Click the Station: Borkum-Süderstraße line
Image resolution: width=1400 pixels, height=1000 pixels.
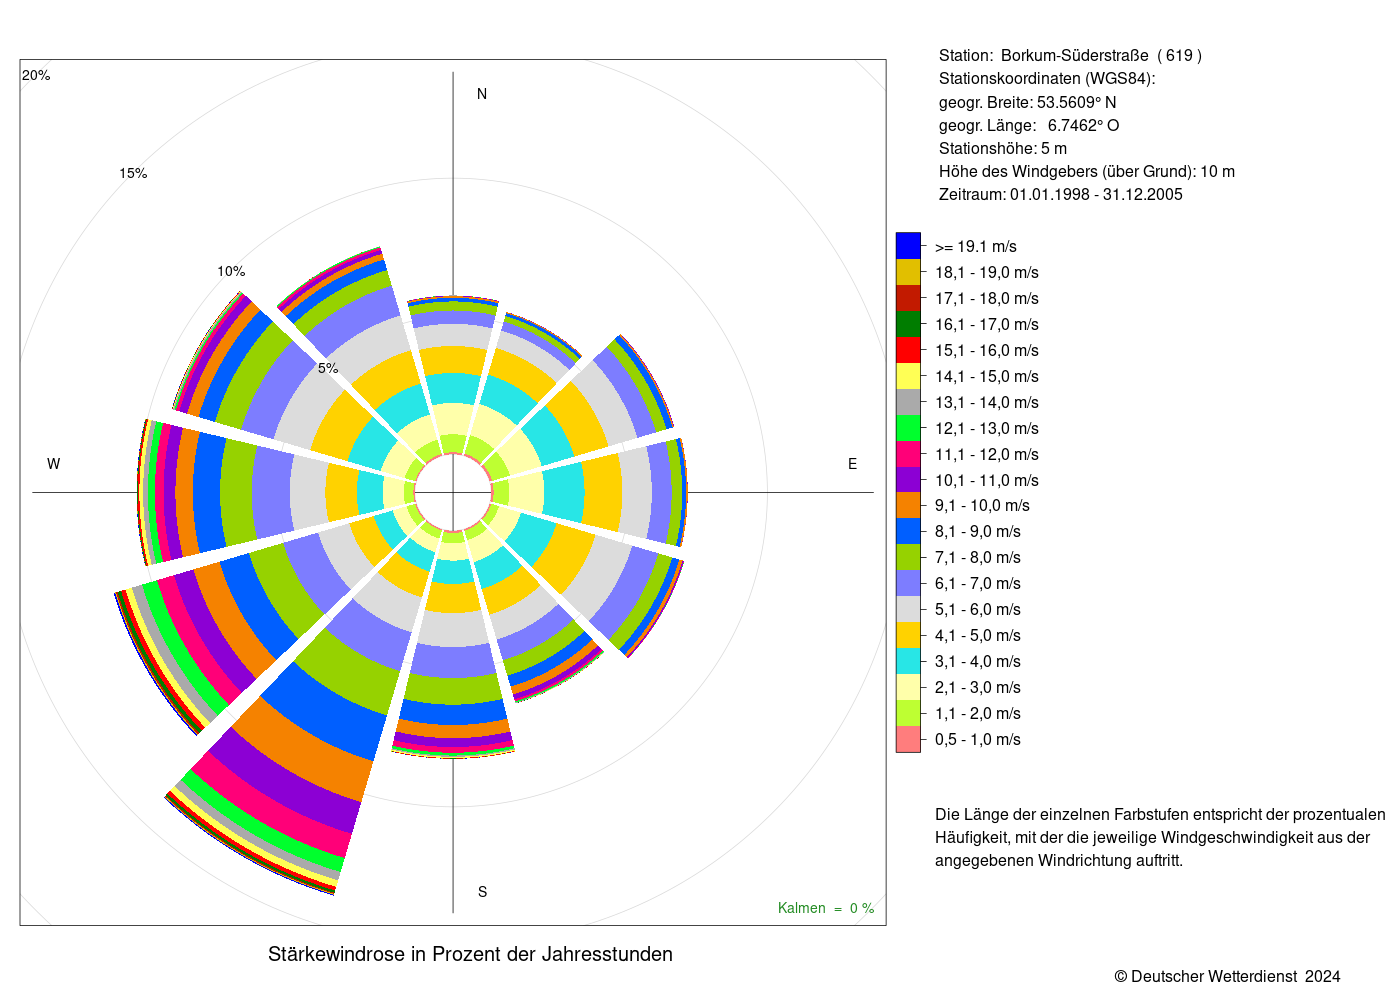click(1070, 56)
